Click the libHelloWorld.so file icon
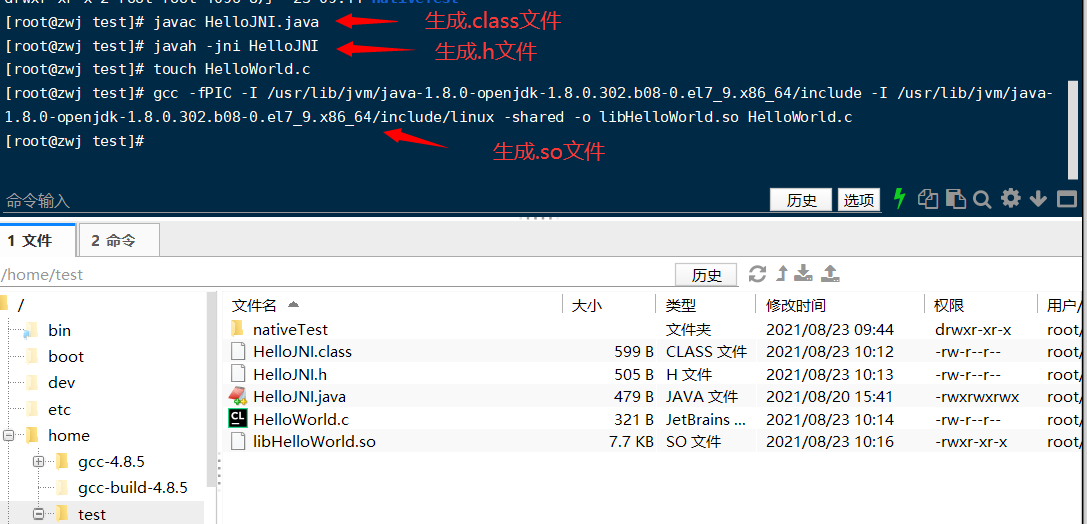The image size is (1087, 524). 238,441
